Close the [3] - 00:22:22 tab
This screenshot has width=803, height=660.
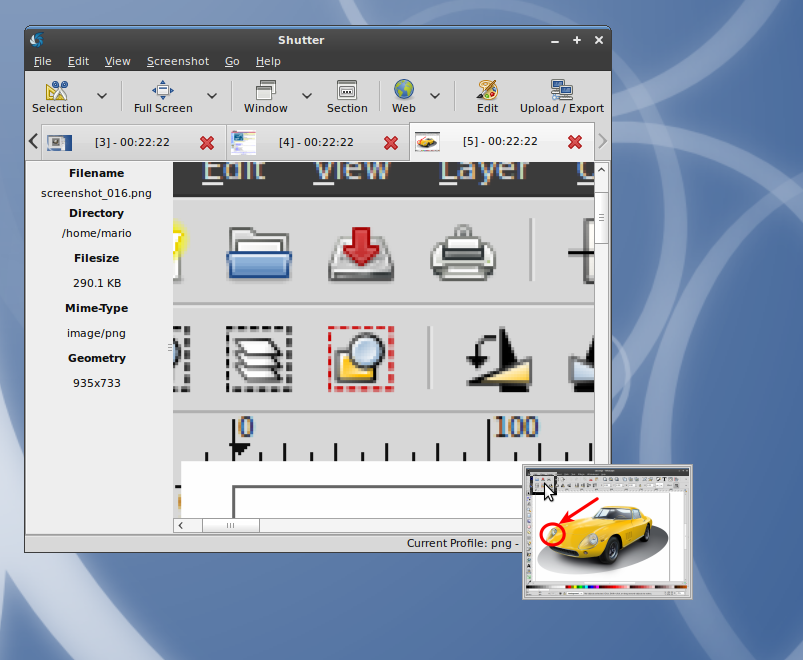click(x=207, y=143)
